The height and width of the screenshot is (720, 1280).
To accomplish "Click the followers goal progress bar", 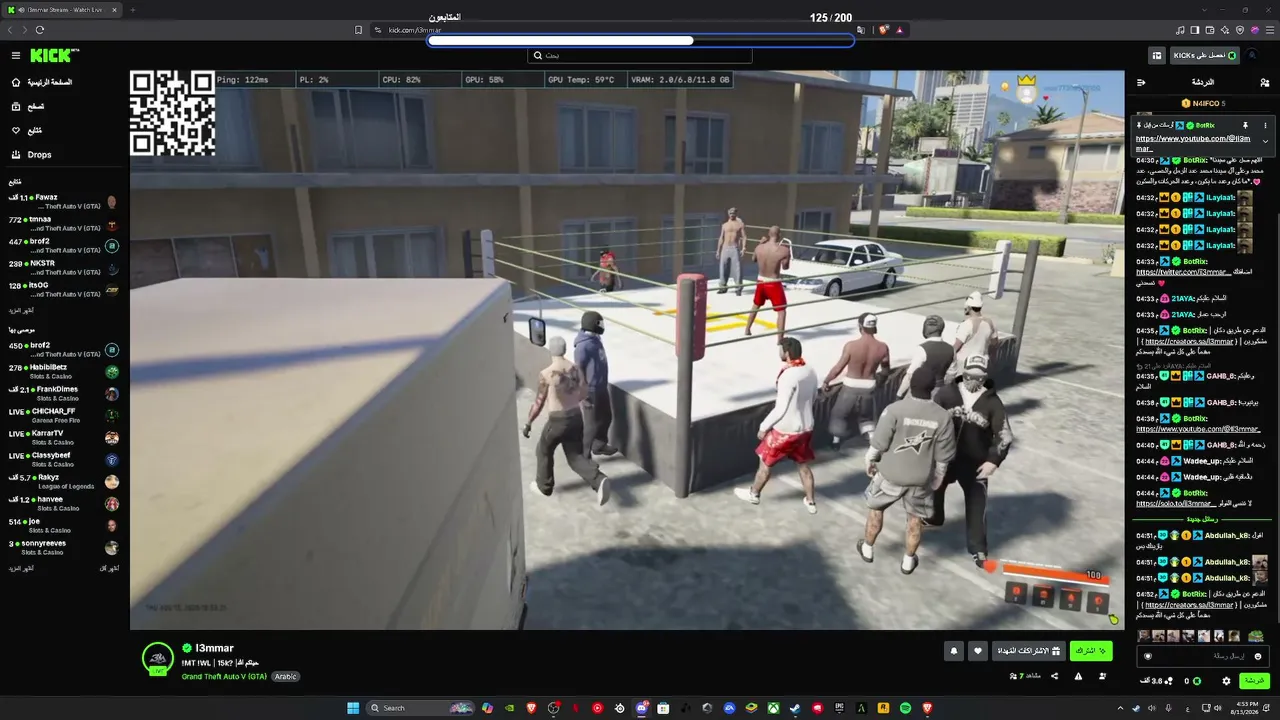I will tap(641, 41).
